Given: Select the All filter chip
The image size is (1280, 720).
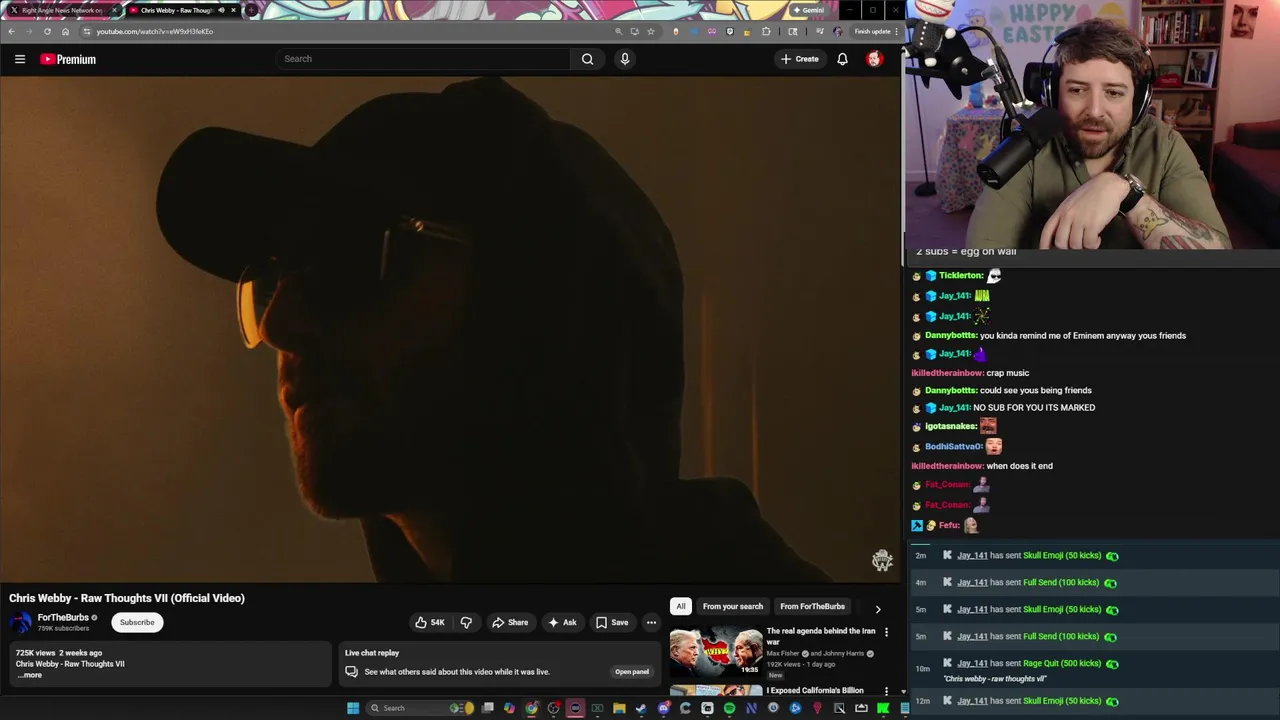Looking at the screenshot, I should coord(681,606).
